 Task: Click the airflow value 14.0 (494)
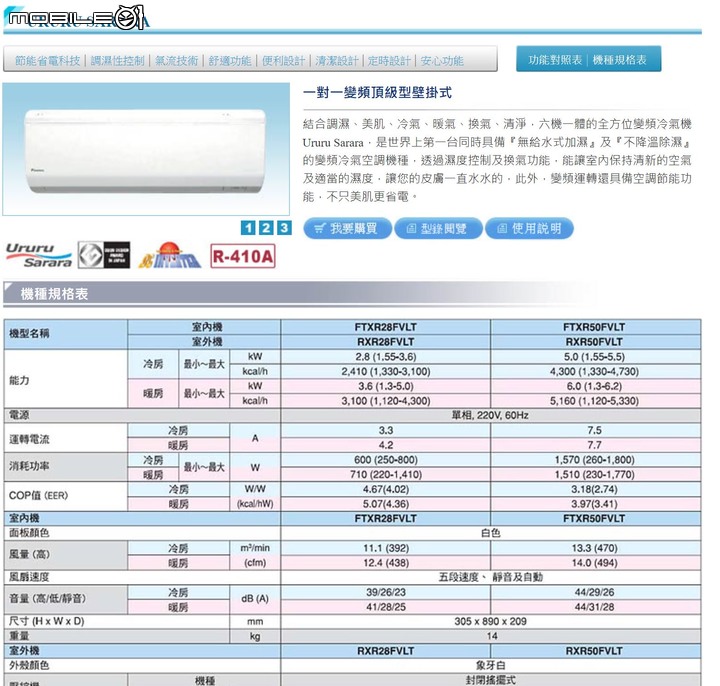coord(594,563)
